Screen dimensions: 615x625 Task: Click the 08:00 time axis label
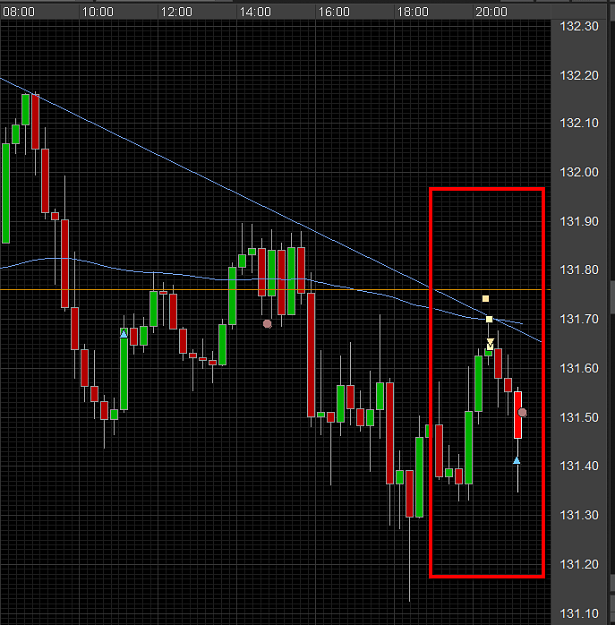(19, 12)
